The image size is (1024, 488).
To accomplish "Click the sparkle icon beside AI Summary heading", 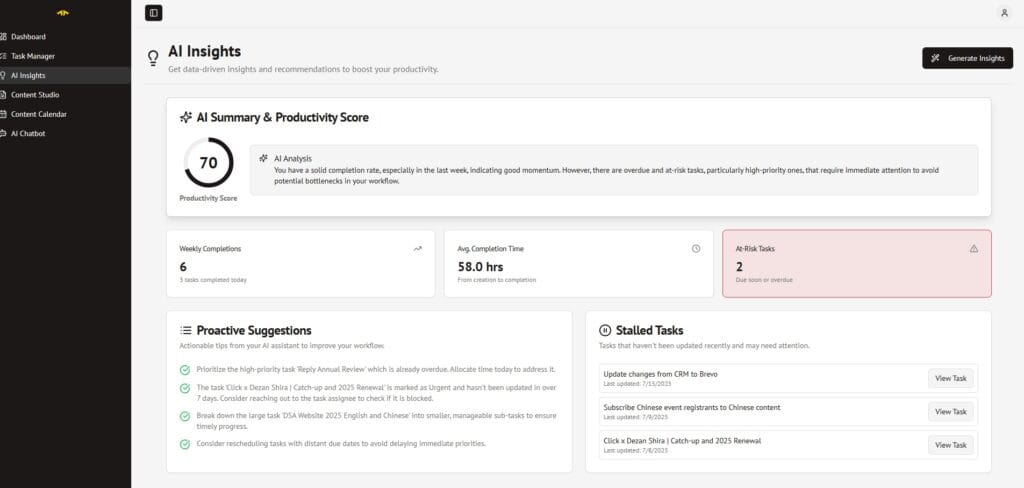I will pos(186,118).
